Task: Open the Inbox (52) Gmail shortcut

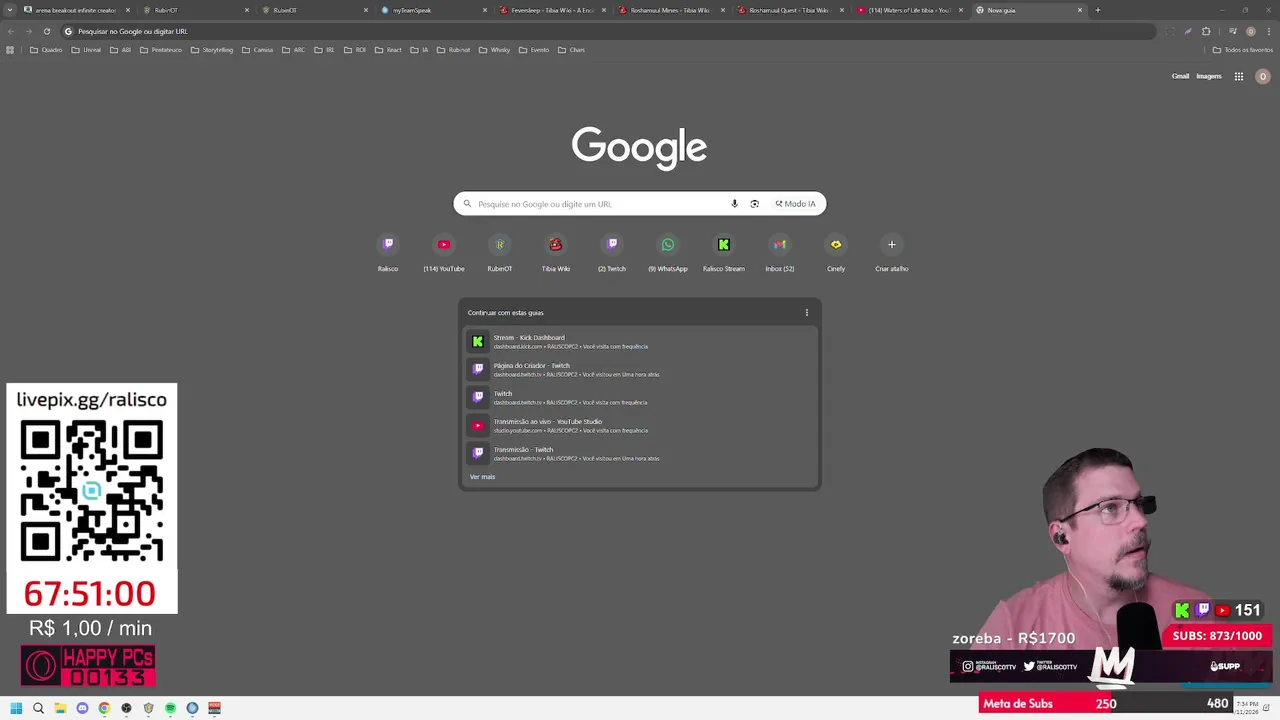Action: coord(780,252)
